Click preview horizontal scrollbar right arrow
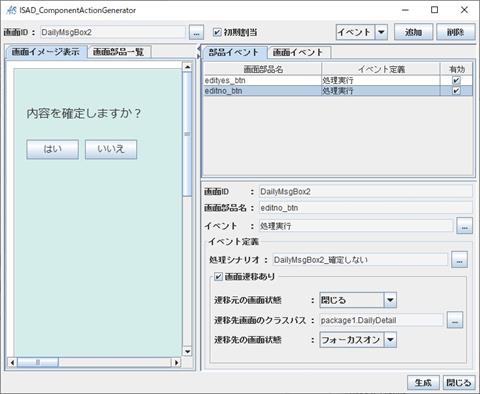 click(176, 362)
